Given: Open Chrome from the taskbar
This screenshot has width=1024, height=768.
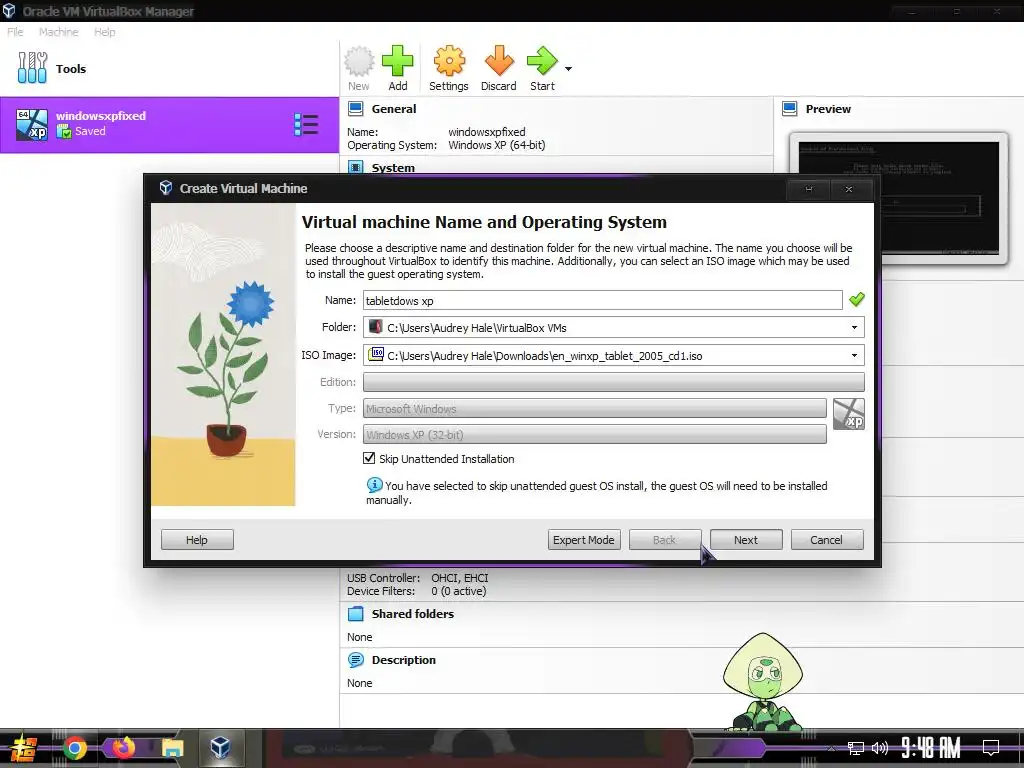Looking at the screenshot, I should coord(75,748).
